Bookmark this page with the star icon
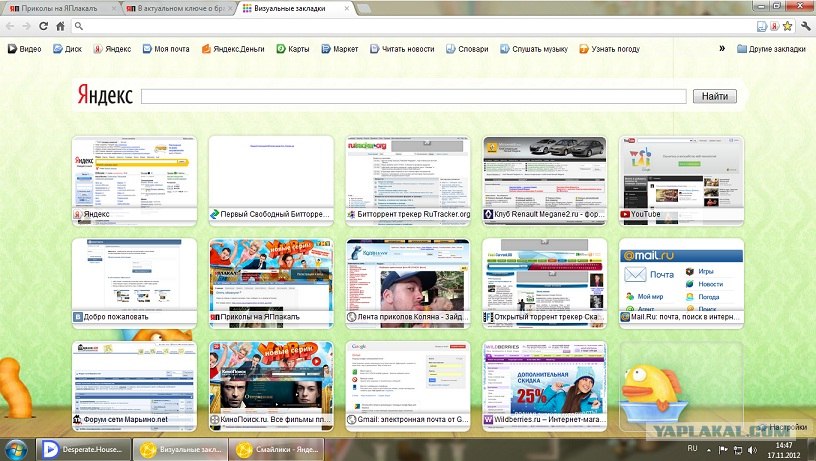Screen dimensions: 816x461 (789, 26)
